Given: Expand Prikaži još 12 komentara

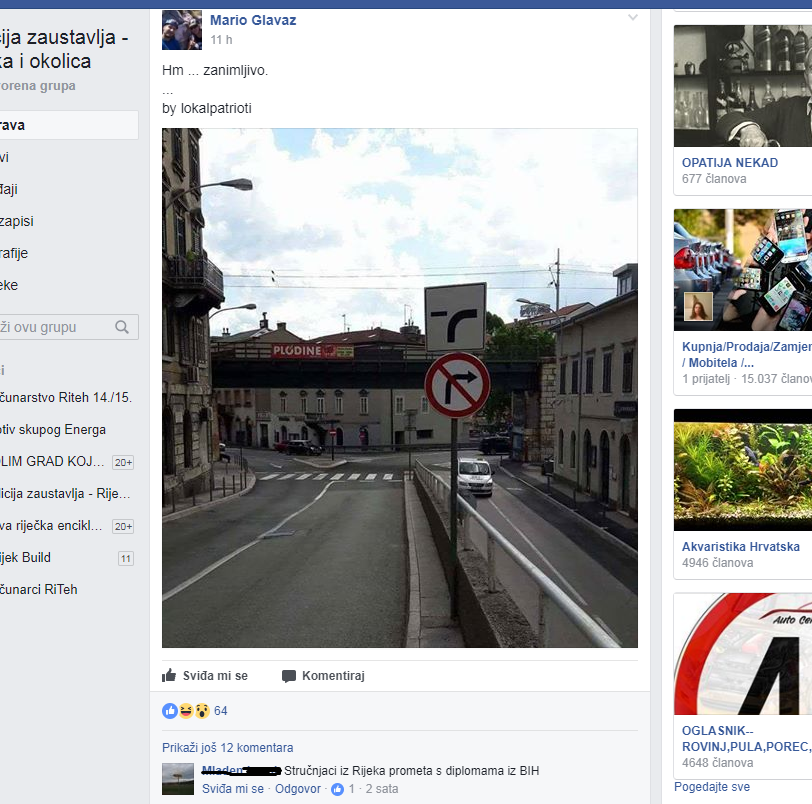Looking at the screenshot, I should [228, 748].
